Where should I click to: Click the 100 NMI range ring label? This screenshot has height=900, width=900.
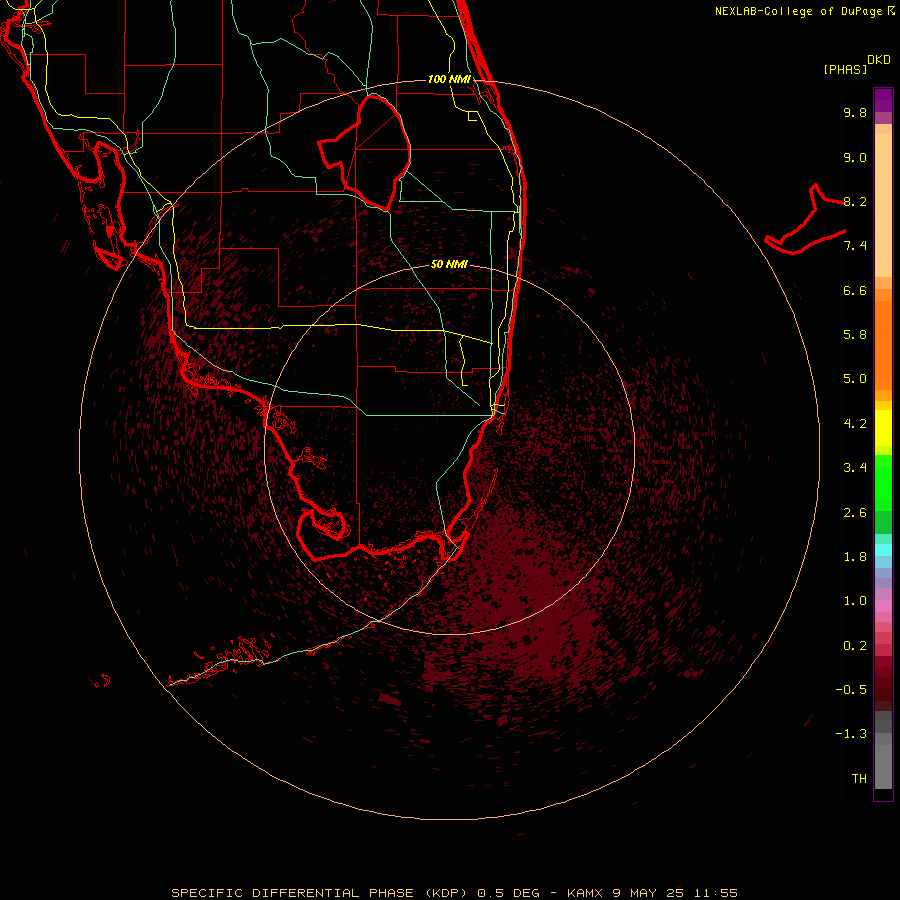click(449, 79)
